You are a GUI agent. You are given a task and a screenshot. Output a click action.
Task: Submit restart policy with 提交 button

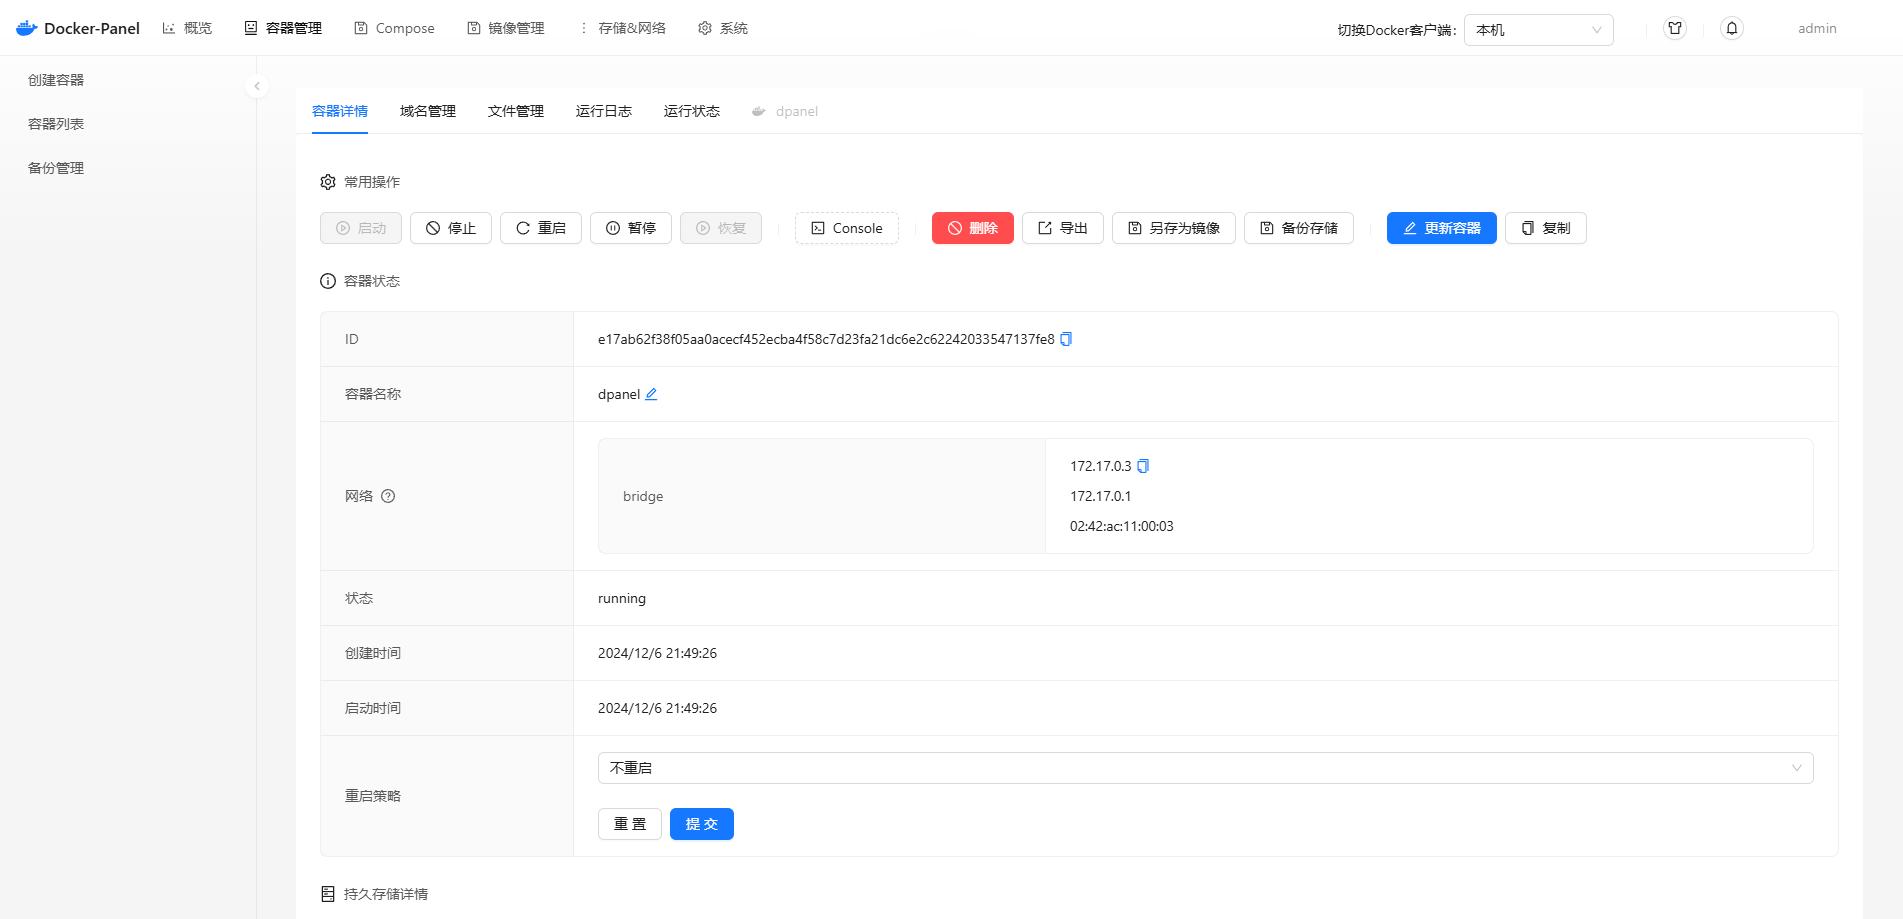[x=701, y=824]
